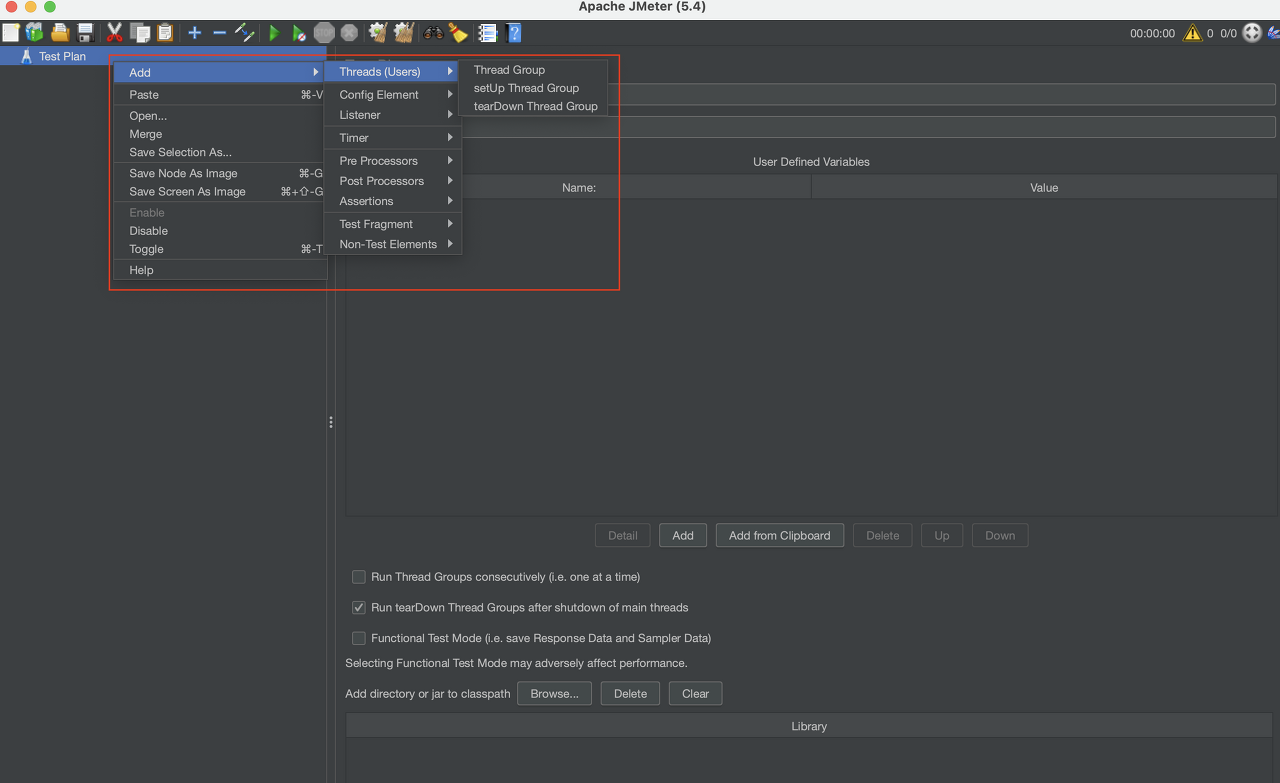This screenshot has height=783, width=1280.
Task: Click the Clear All icon with double broom
Action: [404, 33]
